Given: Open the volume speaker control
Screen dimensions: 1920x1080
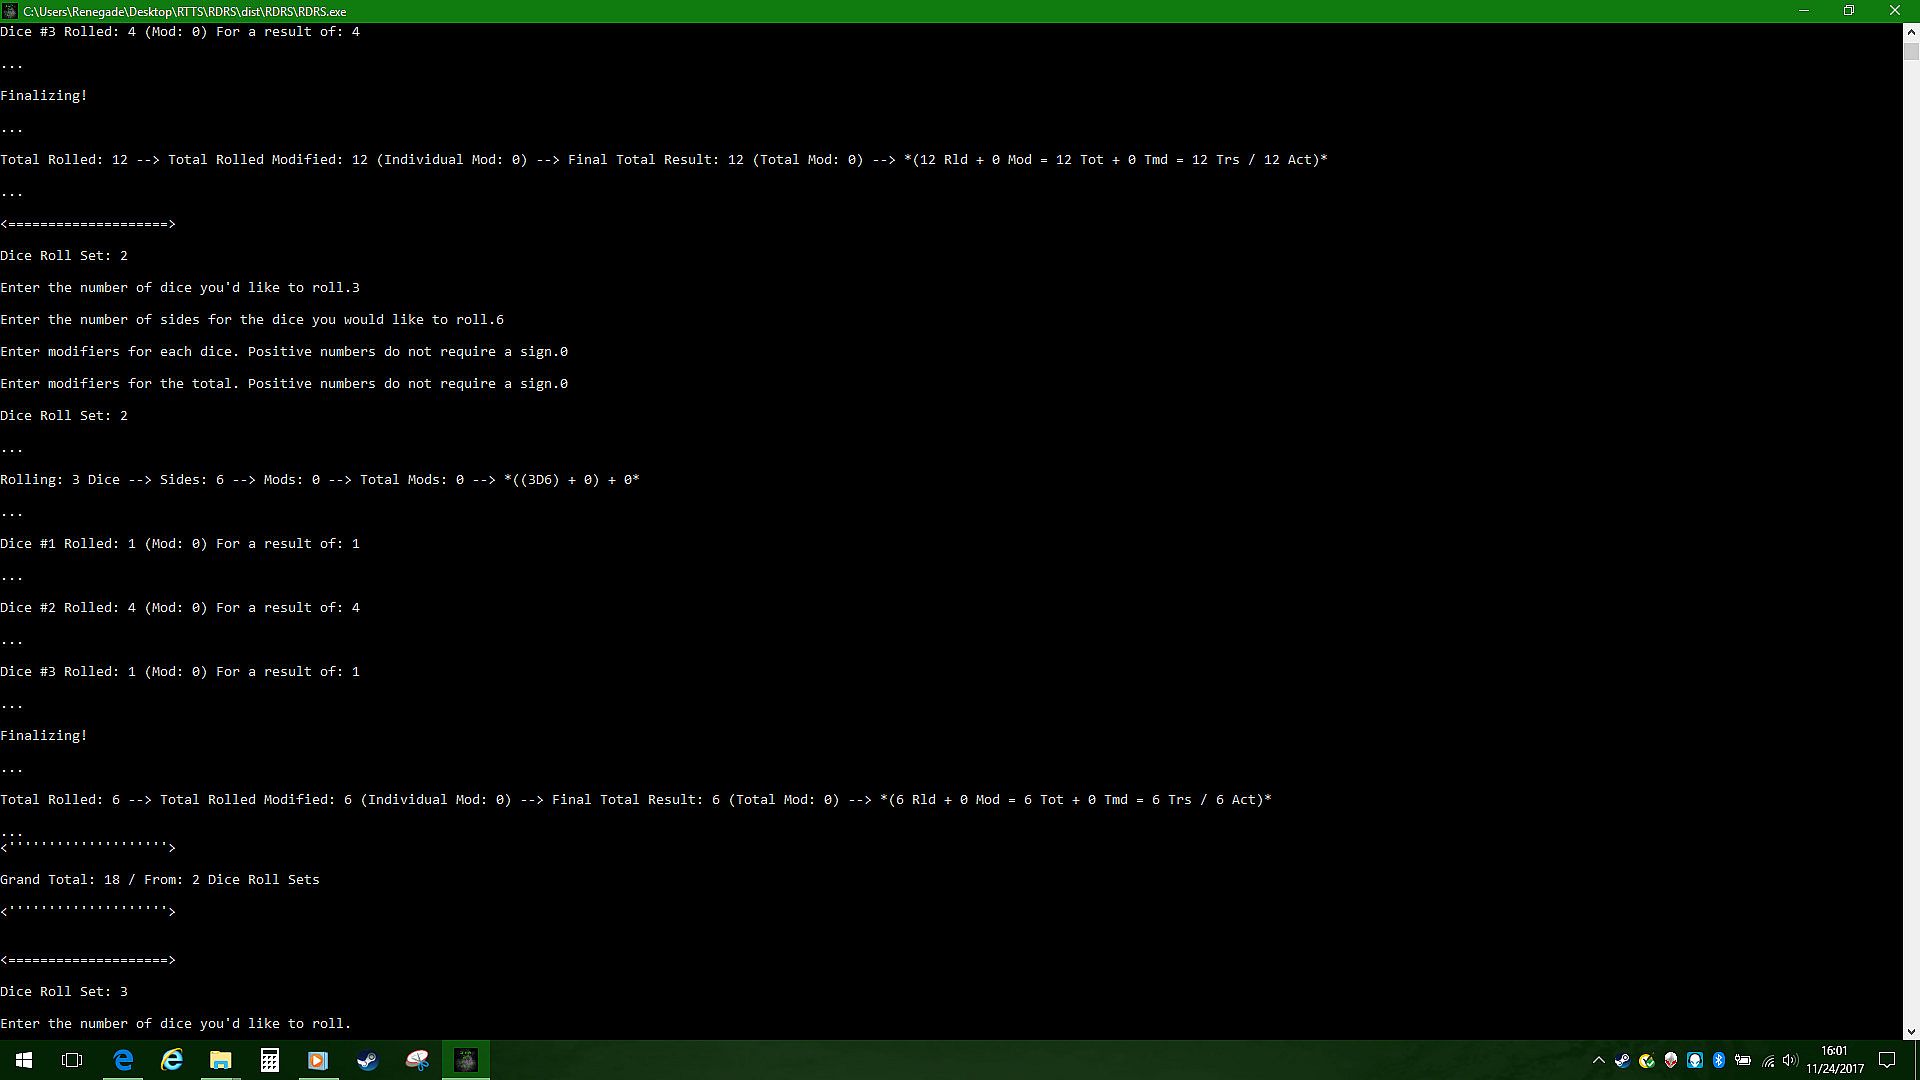Looking at the screenshot, I should pyautogui.click(x=1790, y=1060).
